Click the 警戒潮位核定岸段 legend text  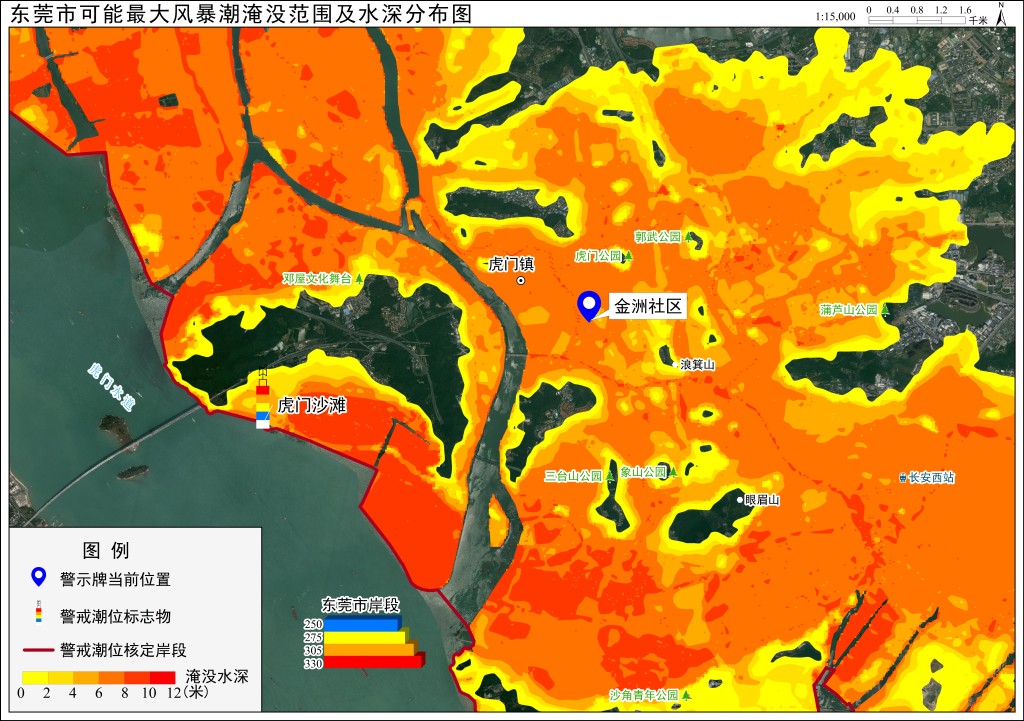123,650
